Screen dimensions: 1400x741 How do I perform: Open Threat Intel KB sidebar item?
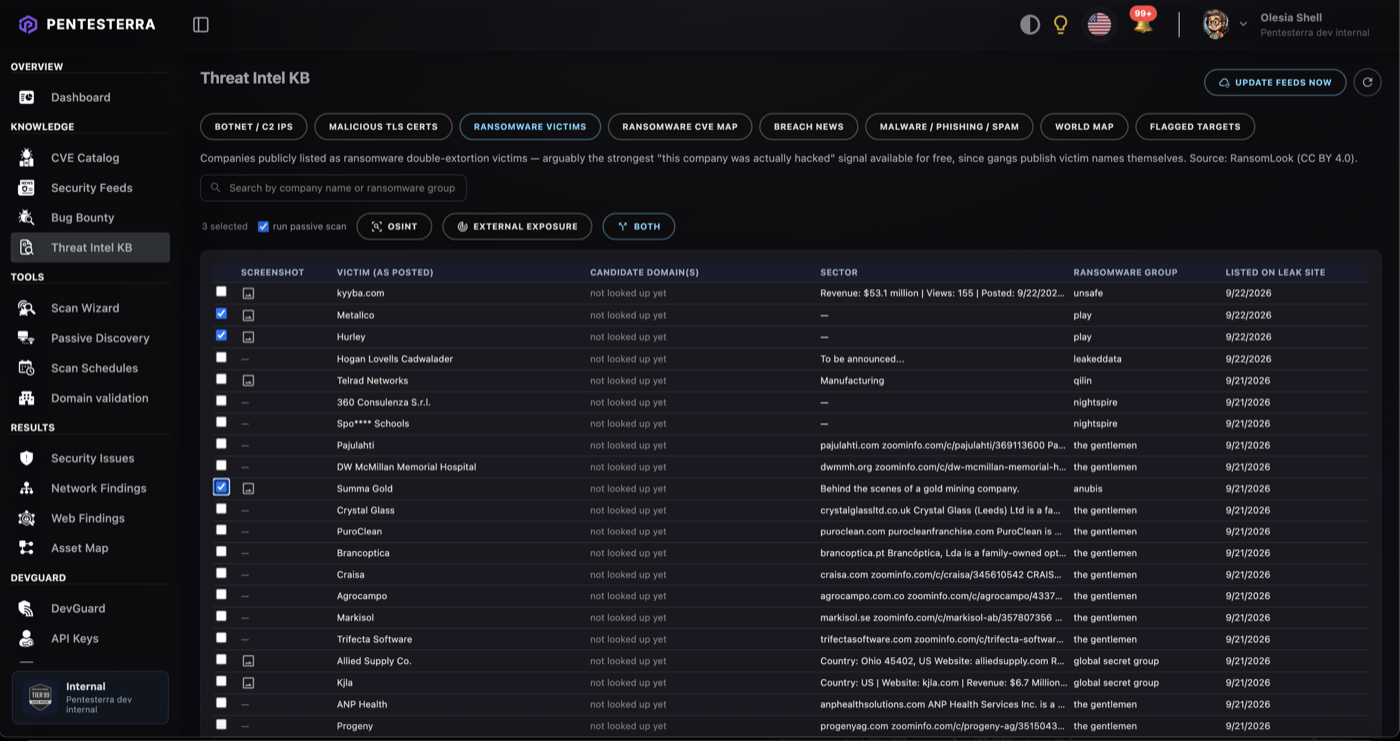point(90,247)
